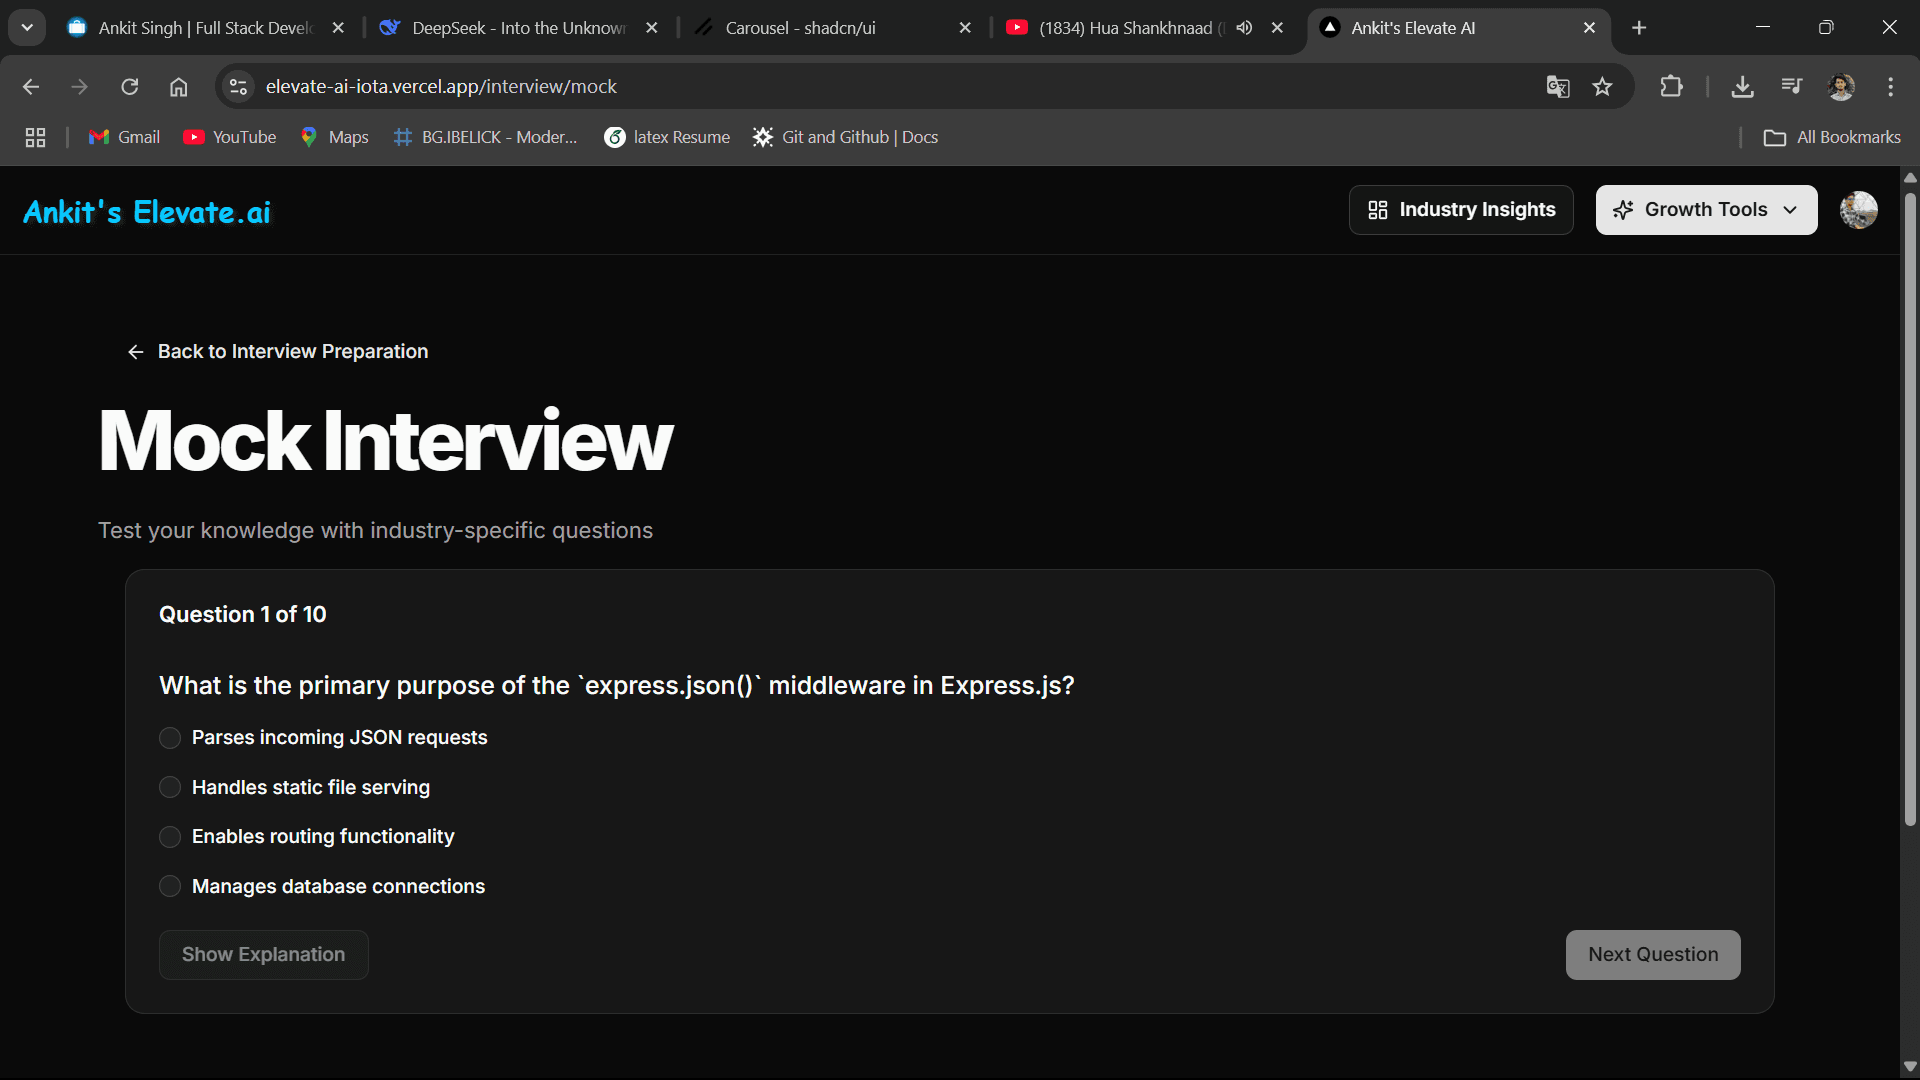Screen dimensions: 1920x1080
Task: Pick 'Manages database connections' radio option
Action: coord(170,887)
